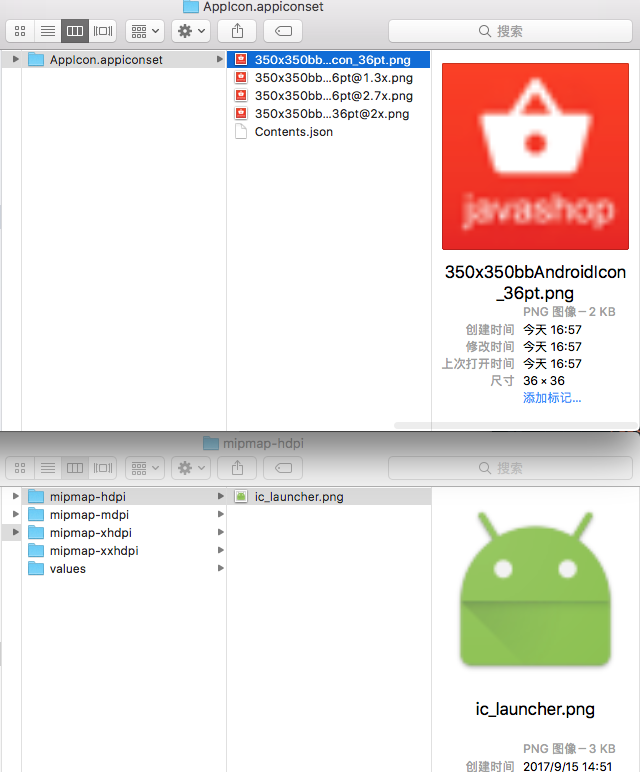Click search field in AppIcon.appiconset window
Image resolution: width=640 pixels, height=772 pixels.
coord(511,31)
